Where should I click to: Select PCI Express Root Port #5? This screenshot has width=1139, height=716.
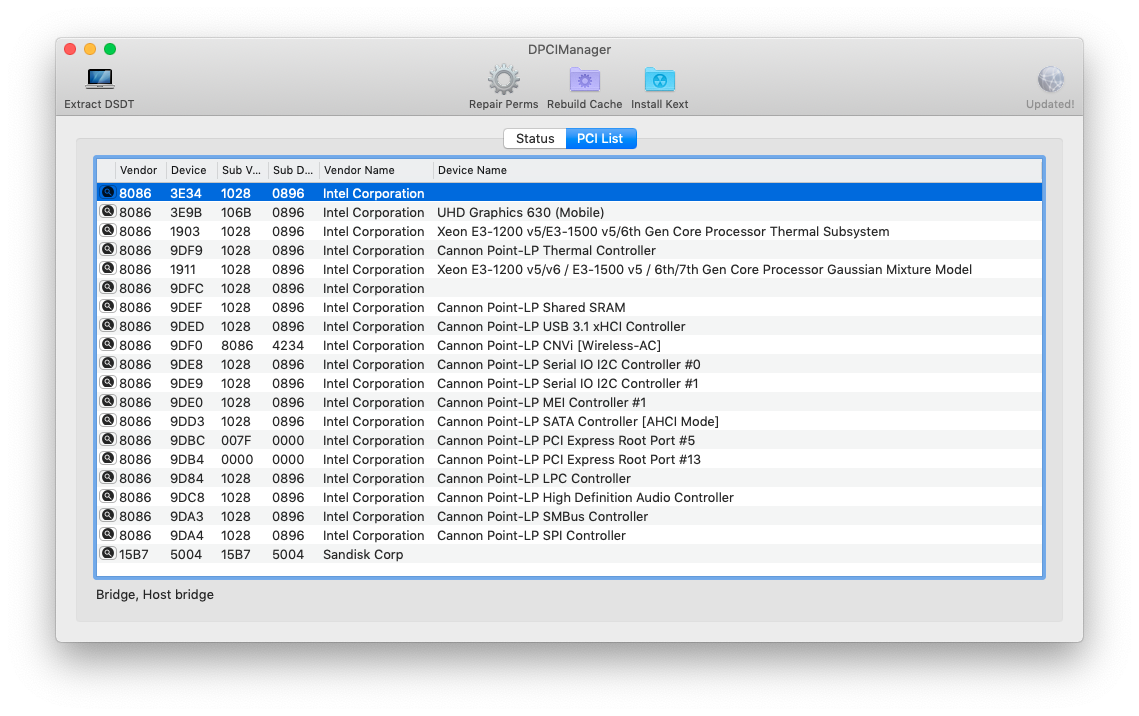click(566, 441)
